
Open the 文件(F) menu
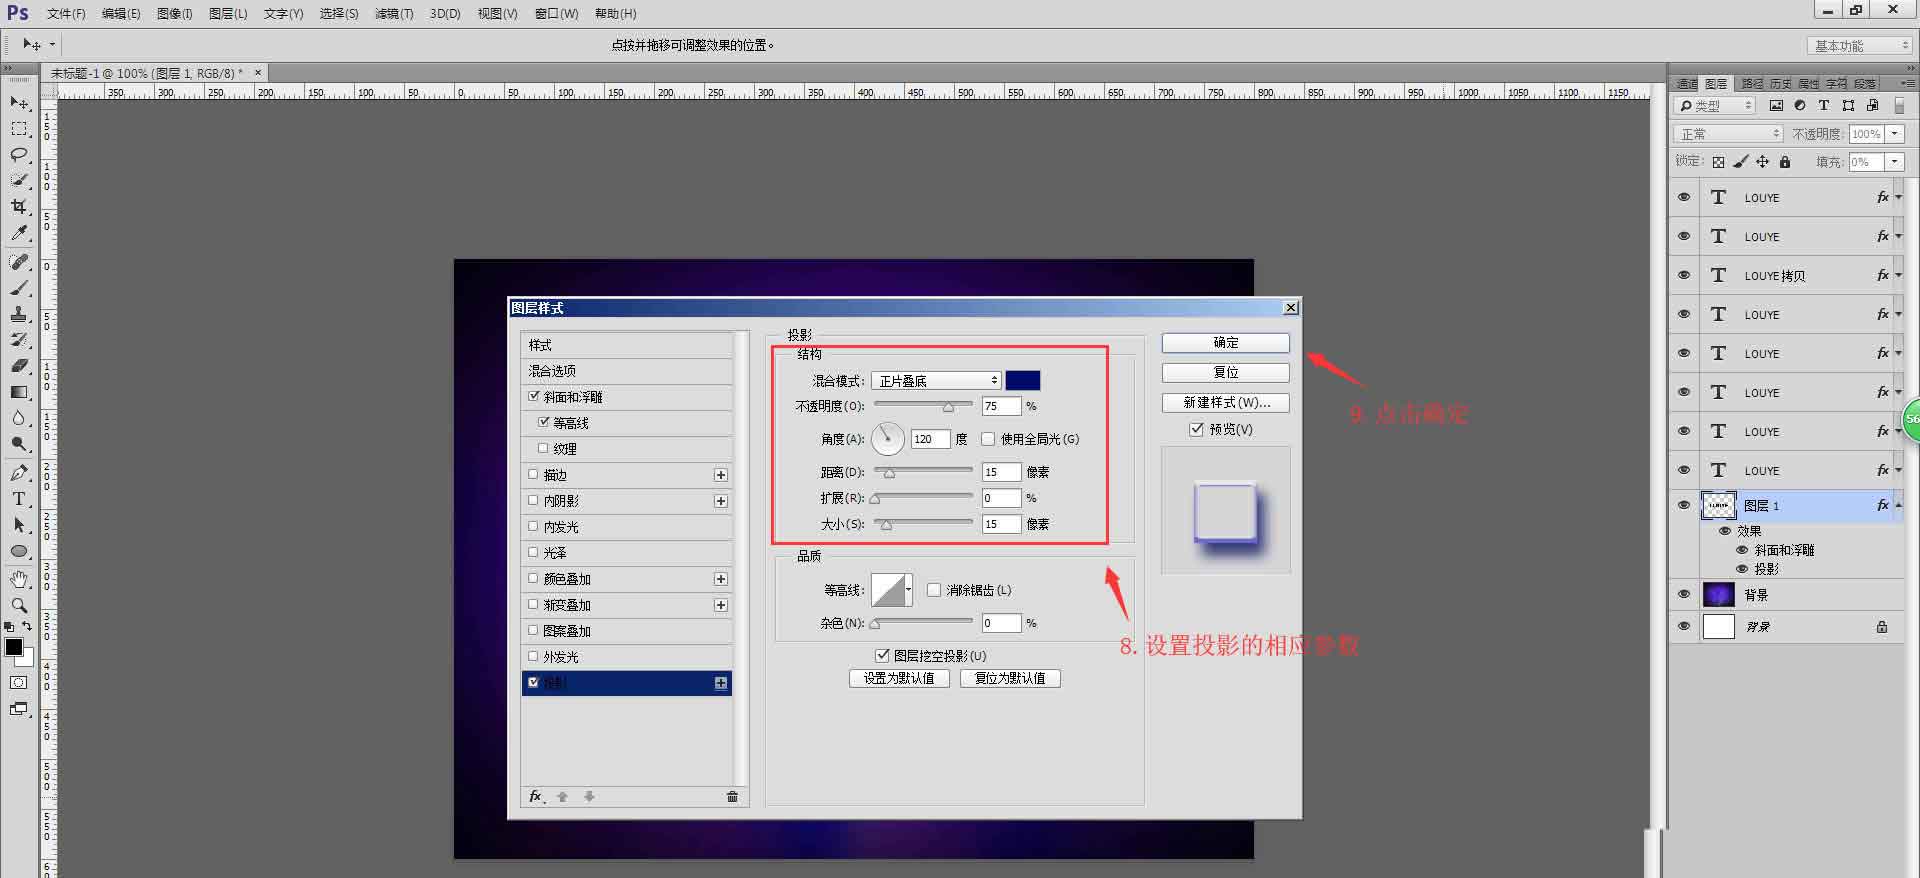click(x=66, y=14)
